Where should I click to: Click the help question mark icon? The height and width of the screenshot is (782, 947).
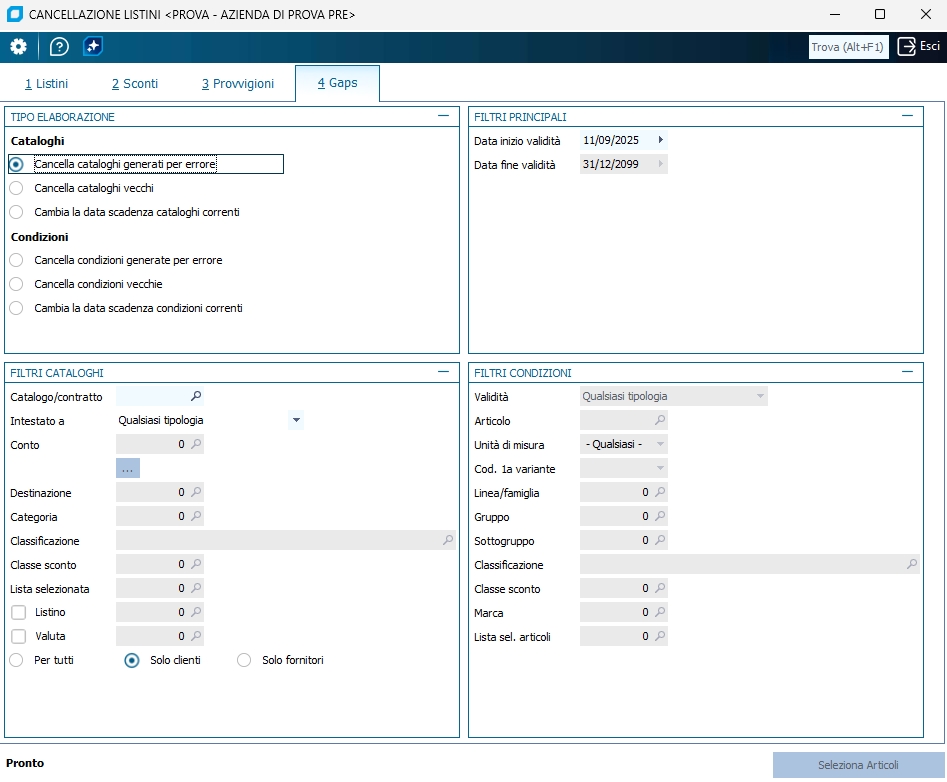pos(59,47)
